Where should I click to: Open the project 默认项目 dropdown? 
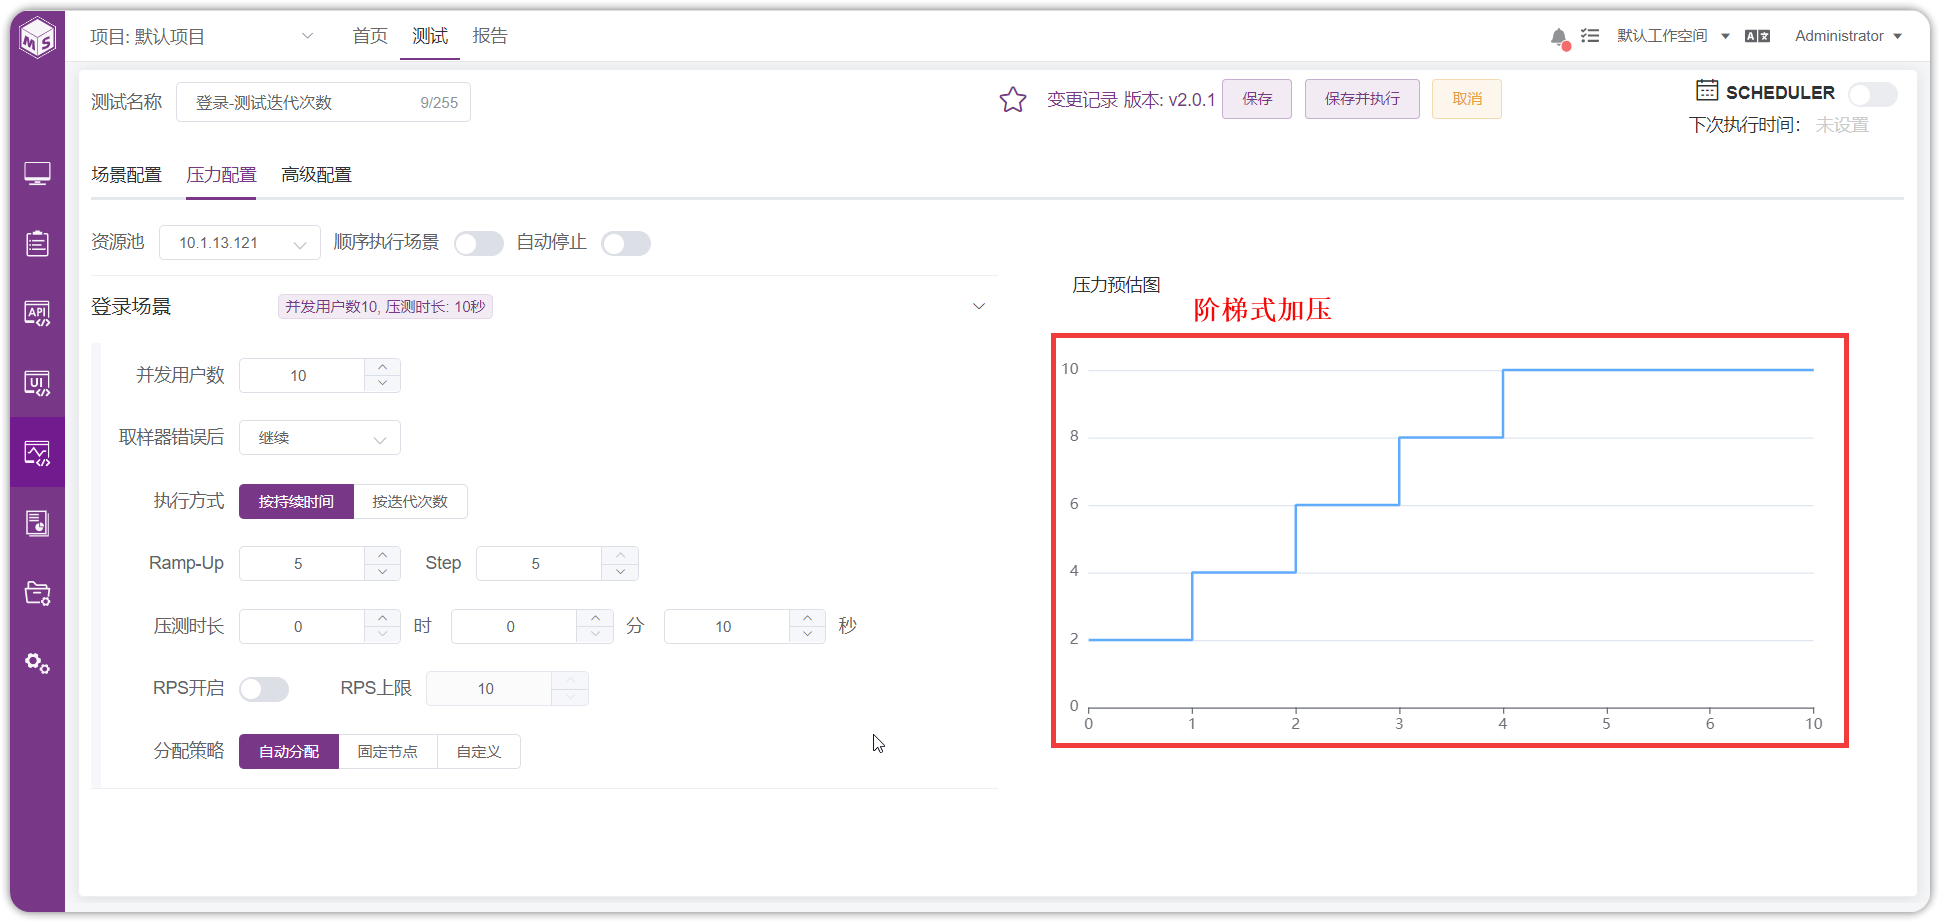(202, 37)
